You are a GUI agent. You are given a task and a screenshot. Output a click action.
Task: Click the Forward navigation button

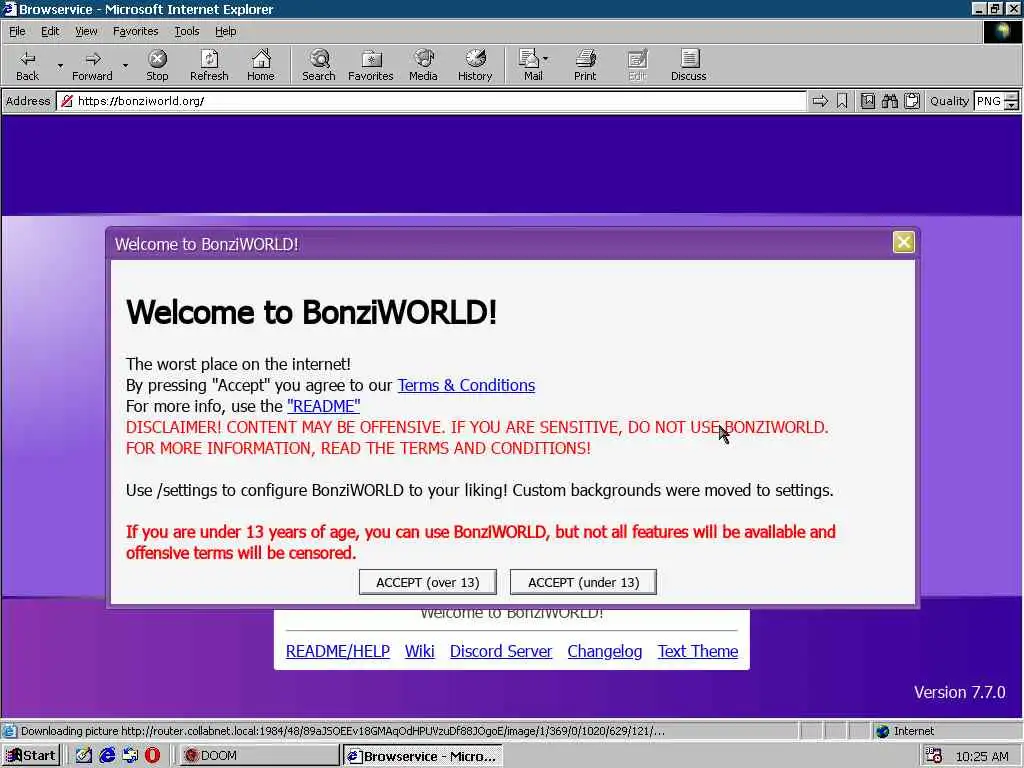[92, 65]
